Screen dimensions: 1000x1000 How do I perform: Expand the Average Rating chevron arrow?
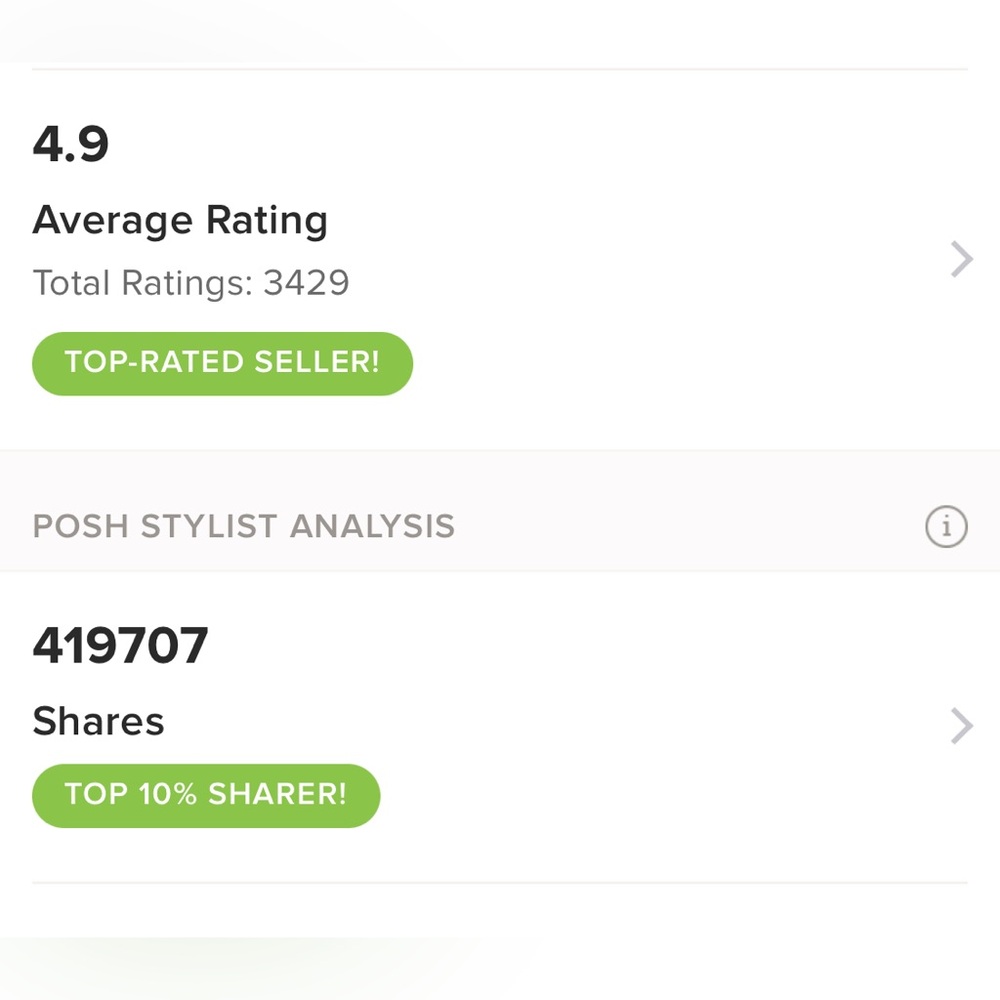click(x=961, y=259)
